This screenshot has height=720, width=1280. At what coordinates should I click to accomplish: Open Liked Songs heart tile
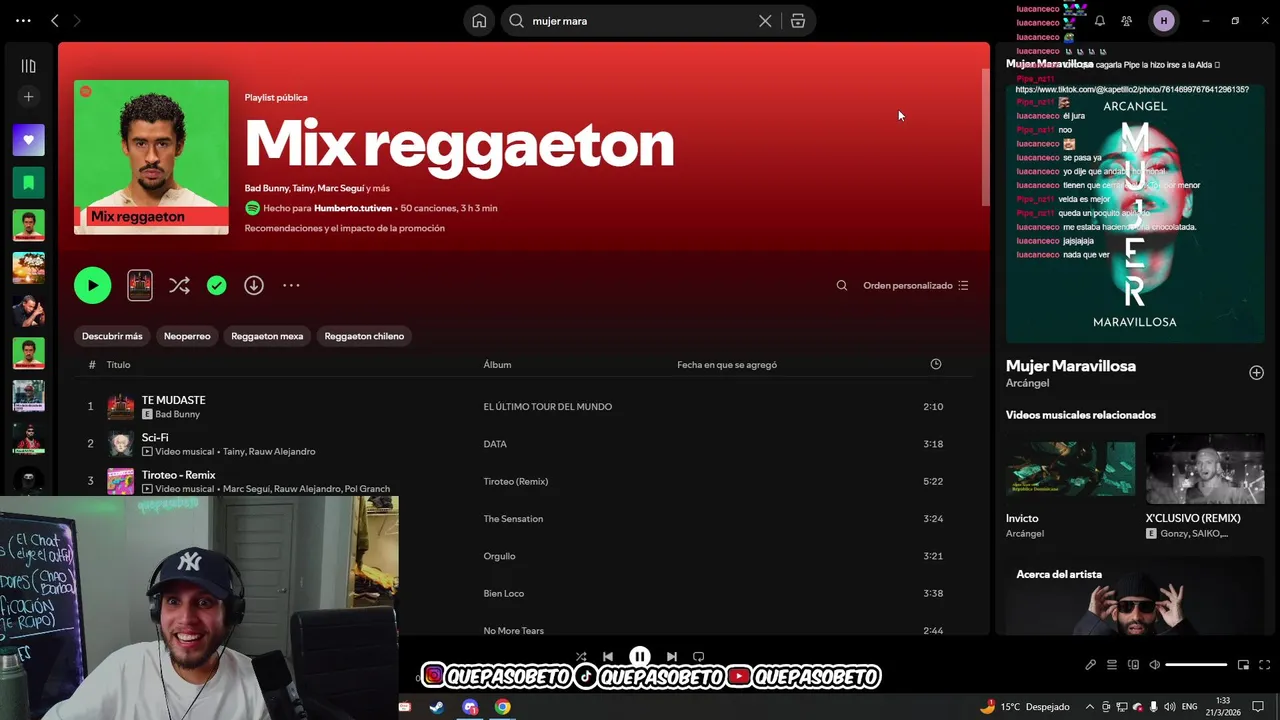(29, 140)
